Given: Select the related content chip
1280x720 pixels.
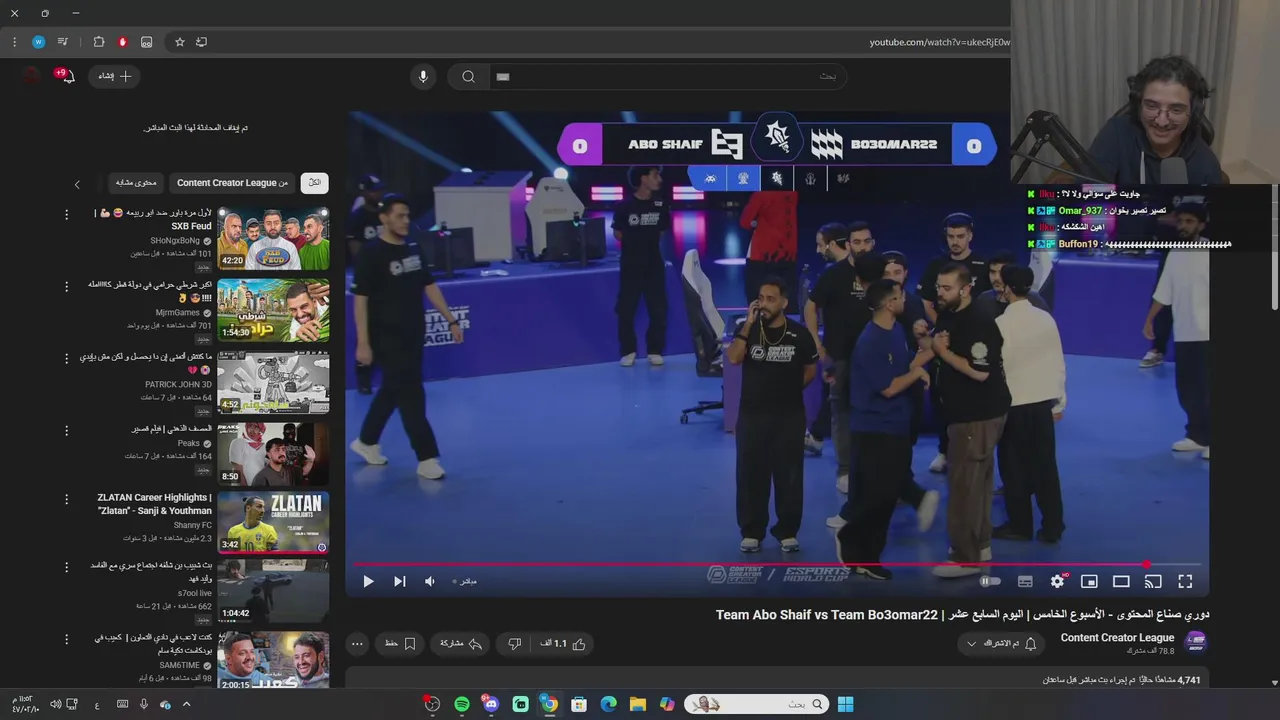Looking at the screenshot, I should (136, 183).
